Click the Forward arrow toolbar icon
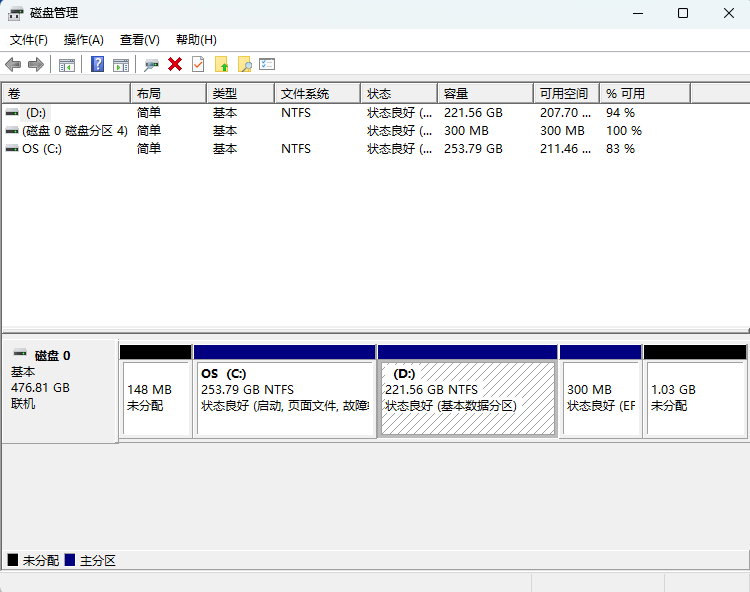The image size is (750, 592). [x=36, y=64]
